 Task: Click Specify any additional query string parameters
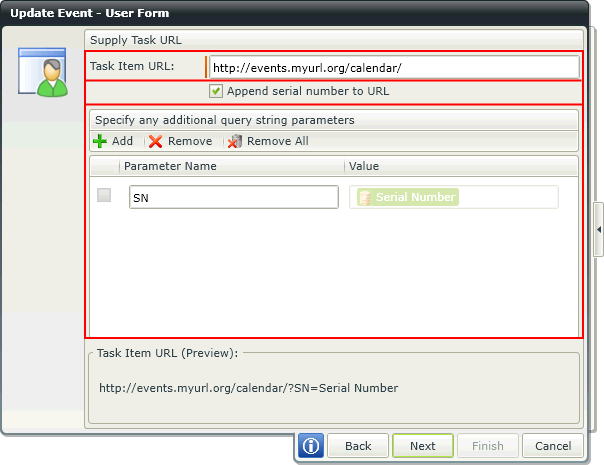pos(225,120)
